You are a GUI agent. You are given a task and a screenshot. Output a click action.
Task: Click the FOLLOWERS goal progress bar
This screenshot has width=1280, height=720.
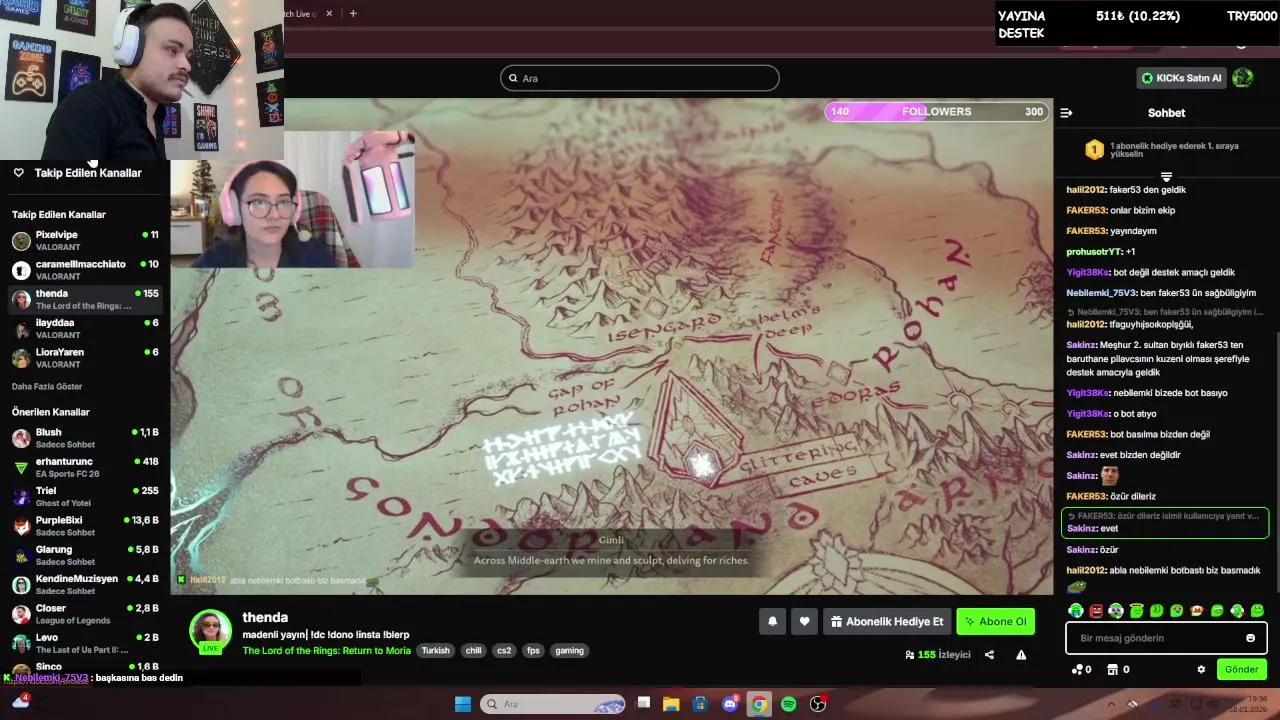tap(937, 111)
